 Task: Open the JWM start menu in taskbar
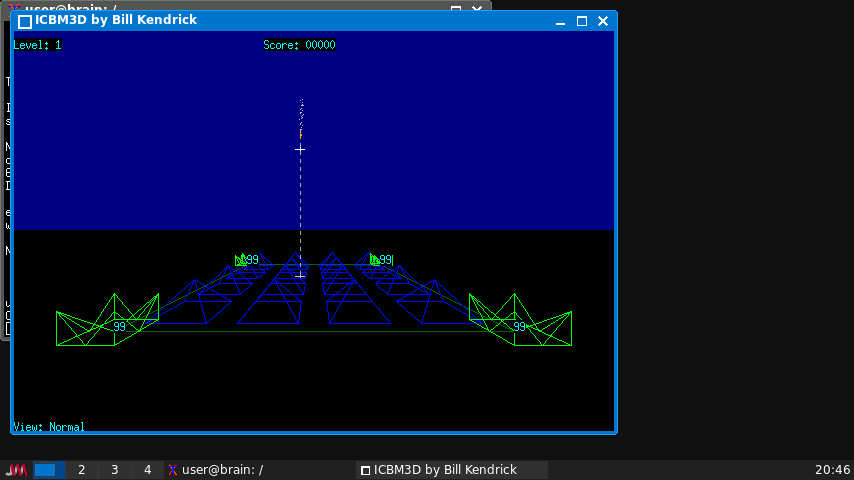point(16,470)
